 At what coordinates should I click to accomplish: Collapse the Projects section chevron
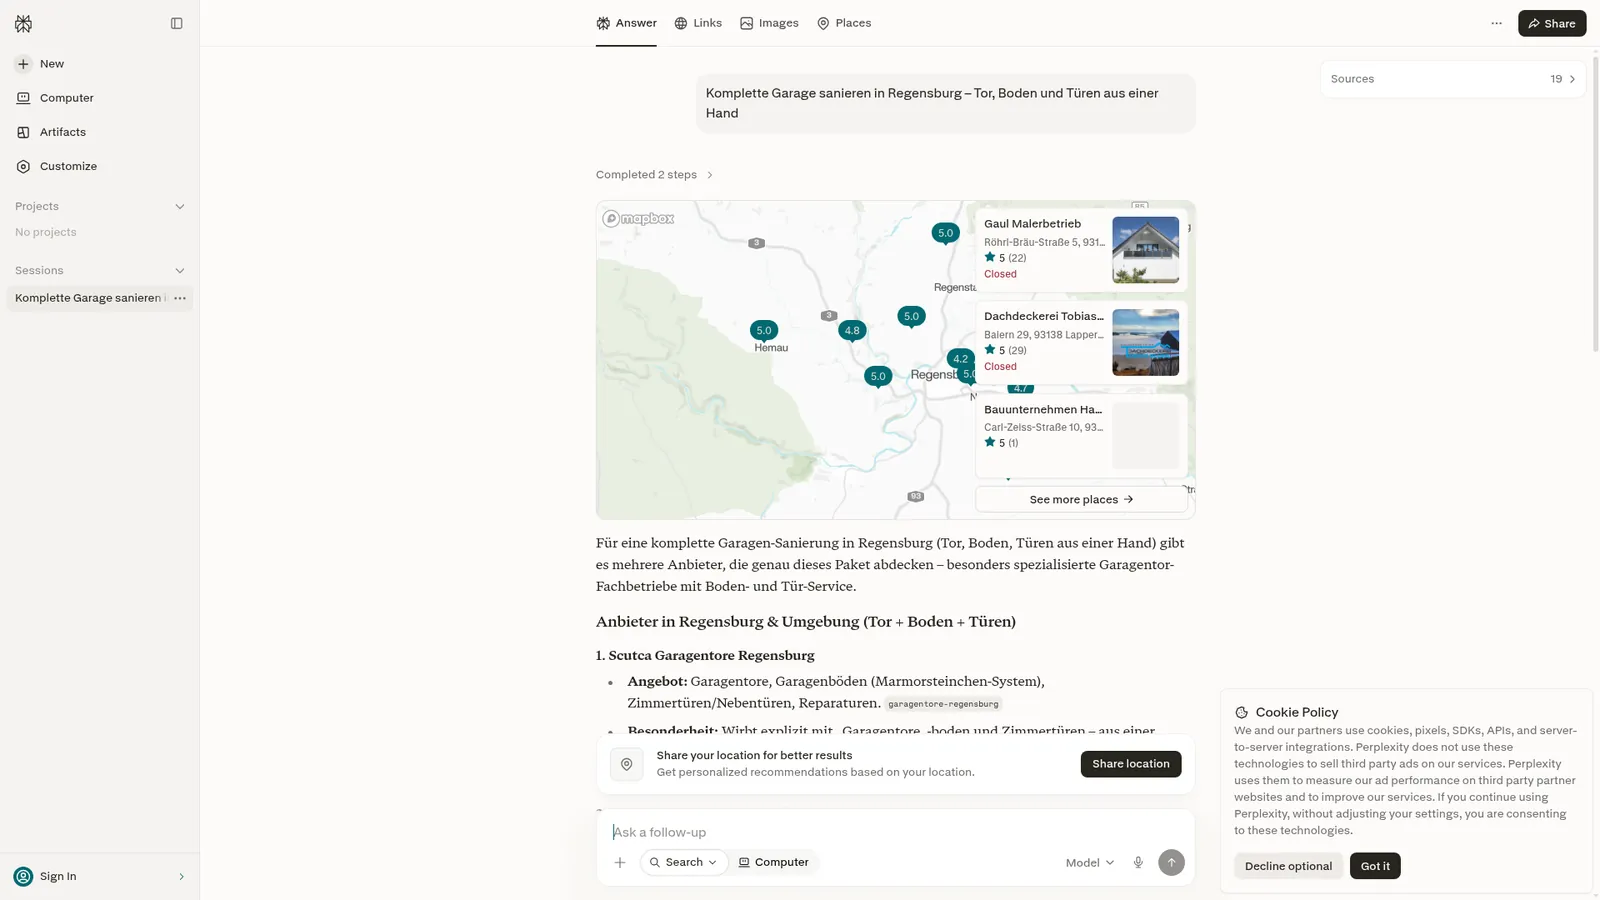coord(180,207)
